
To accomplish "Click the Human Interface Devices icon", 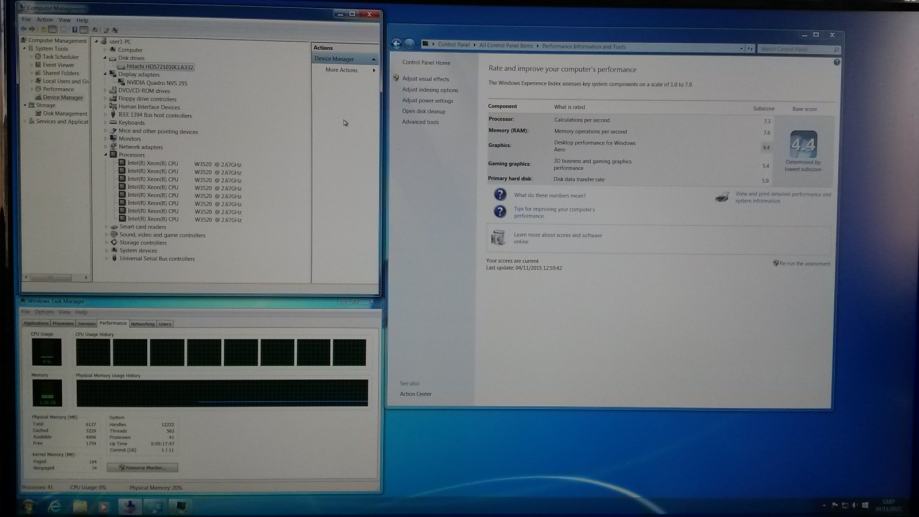I will pos(114,107).
